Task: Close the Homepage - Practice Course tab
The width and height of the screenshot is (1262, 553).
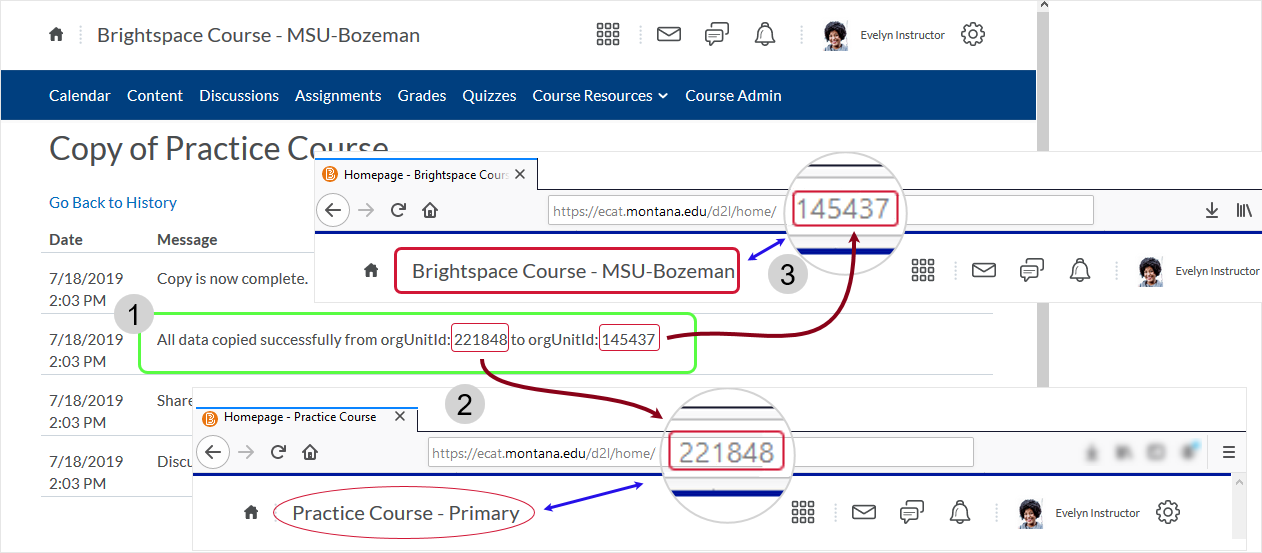Action: point(400,417)
